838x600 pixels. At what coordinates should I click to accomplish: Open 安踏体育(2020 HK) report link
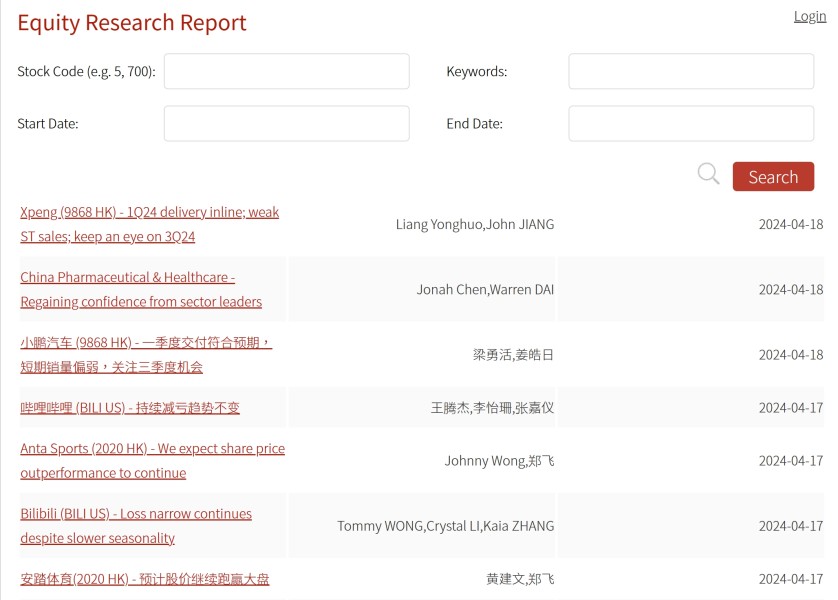[x=145, y=579]
